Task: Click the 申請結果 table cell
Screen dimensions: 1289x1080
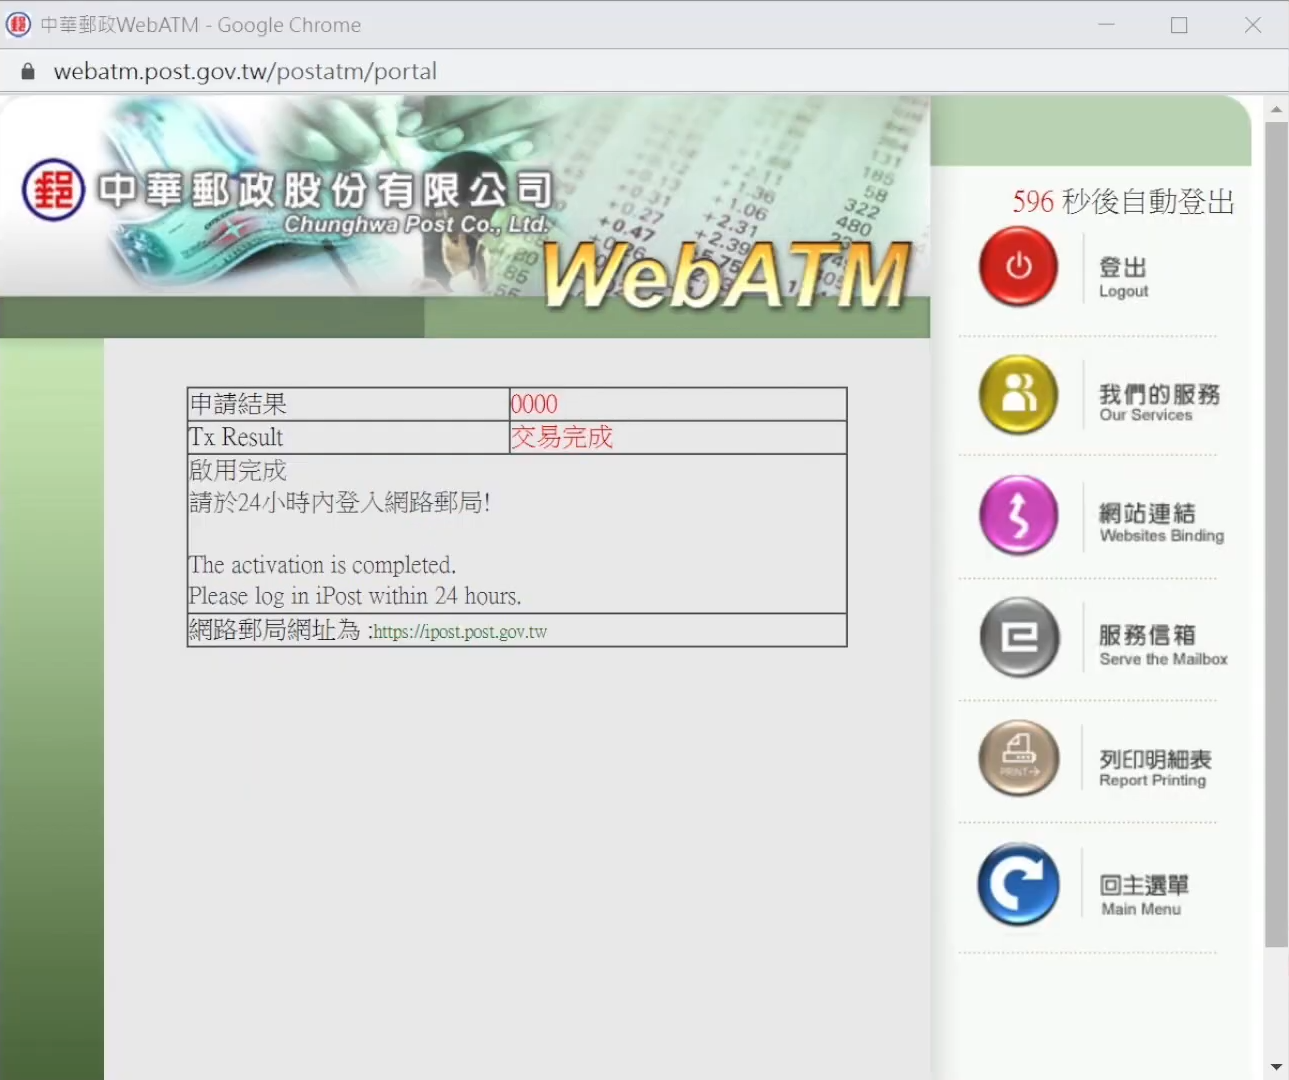Action: pos(348,404)
